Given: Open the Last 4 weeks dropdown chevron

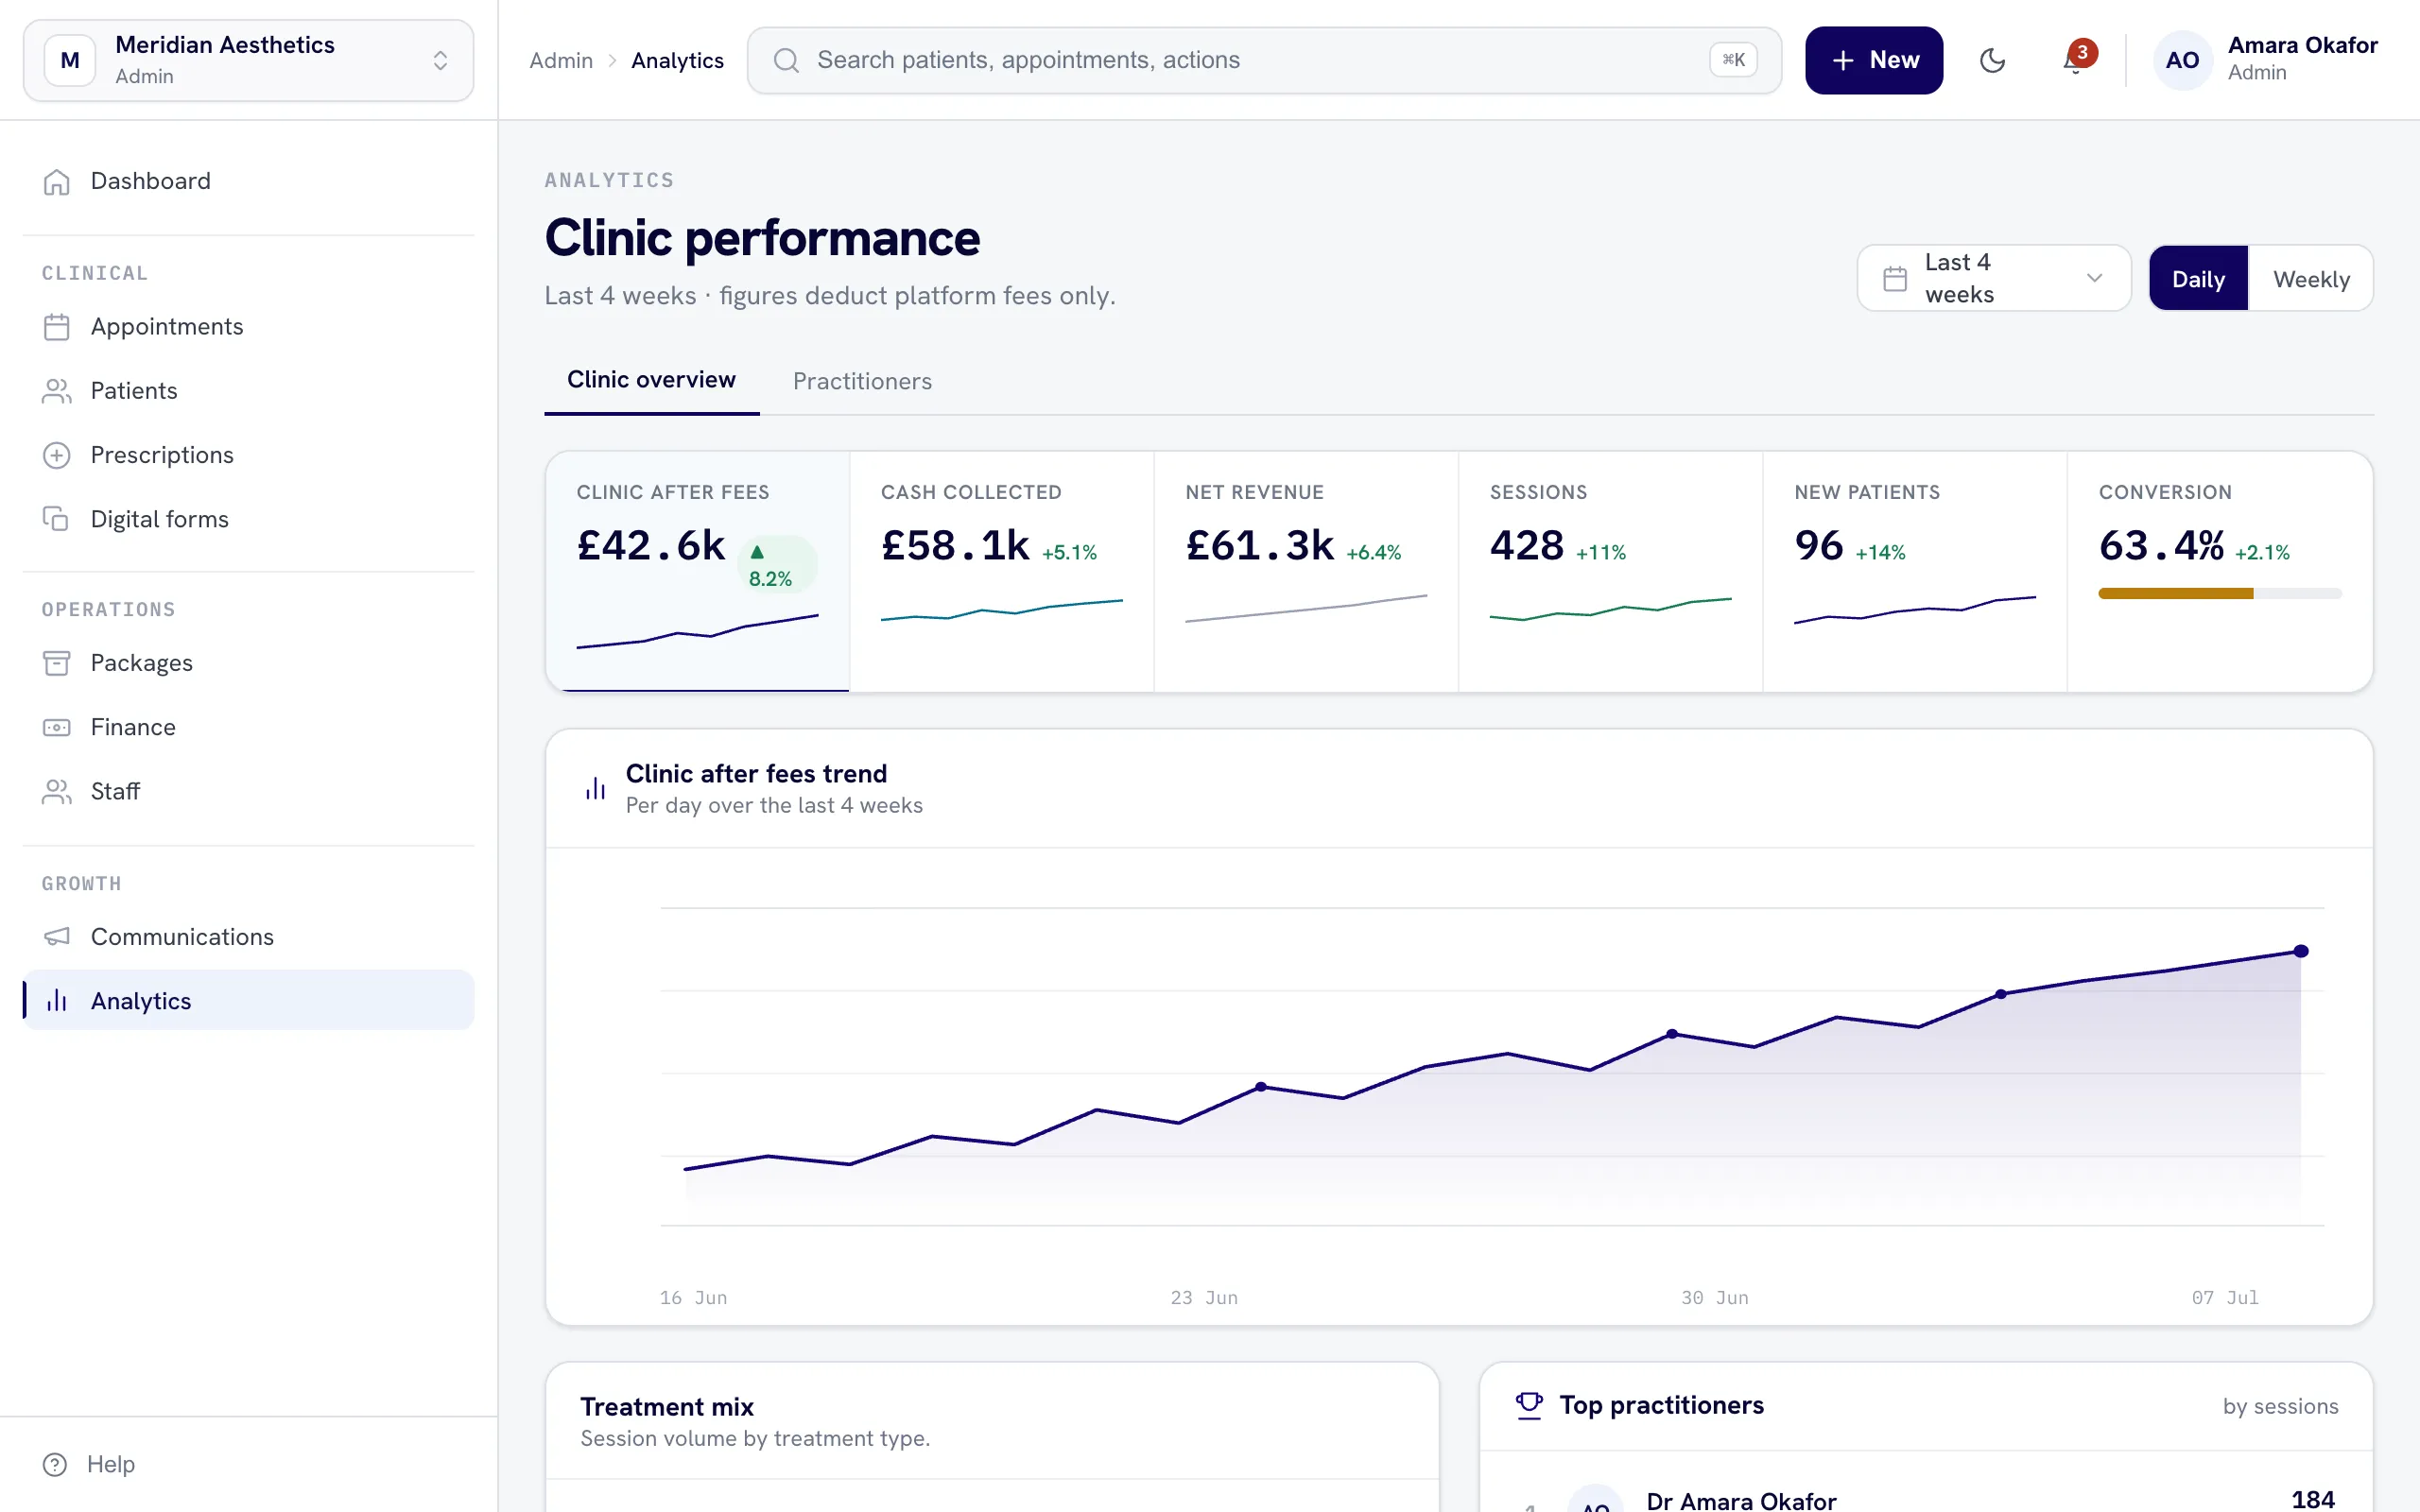Looking at the screenshot, I should click(2095, 278).
